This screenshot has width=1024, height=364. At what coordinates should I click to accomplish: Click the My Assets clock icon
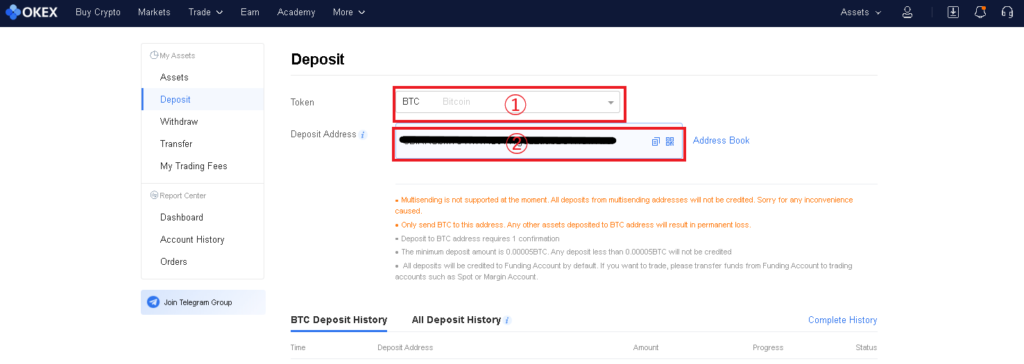154,56
